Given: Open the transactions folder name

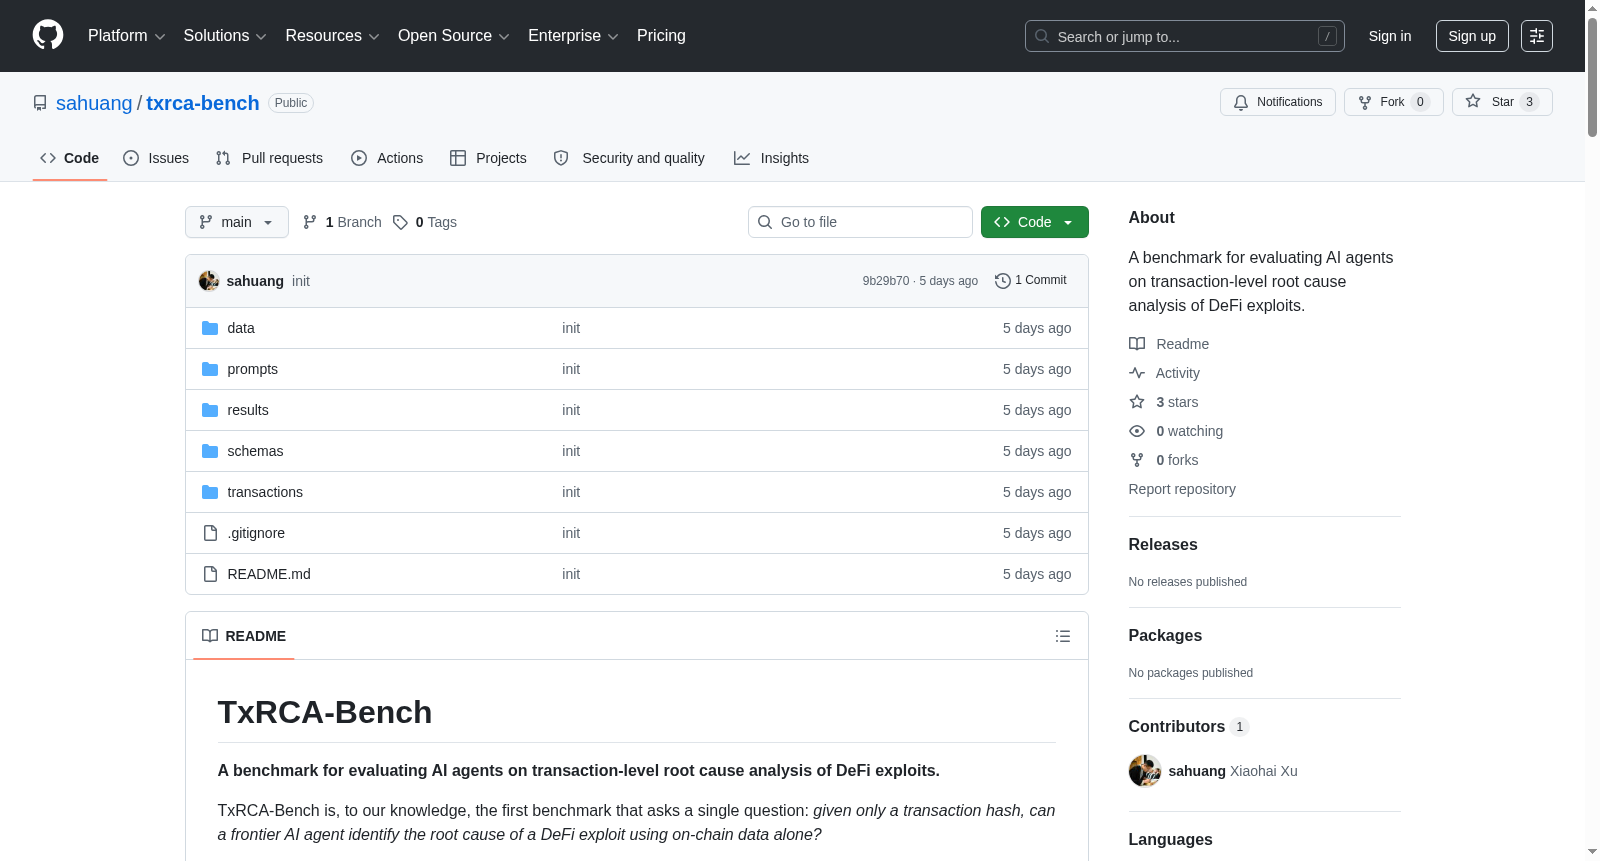Looking at the screenshot, I should click(265, 492).
